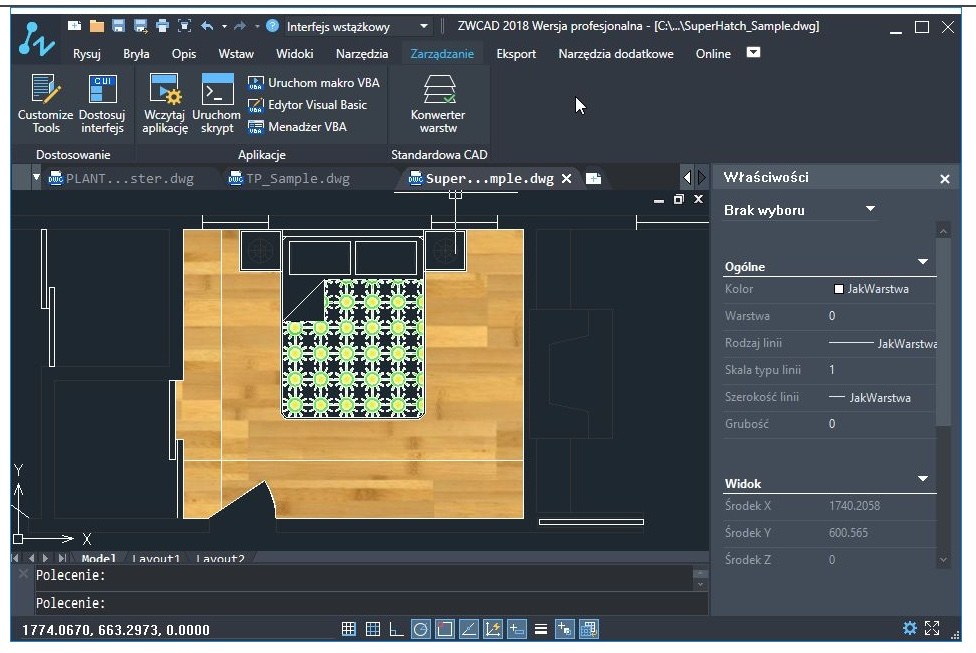
Task: Select the Wstaw ribbon tab
Action: pos(236,54)
